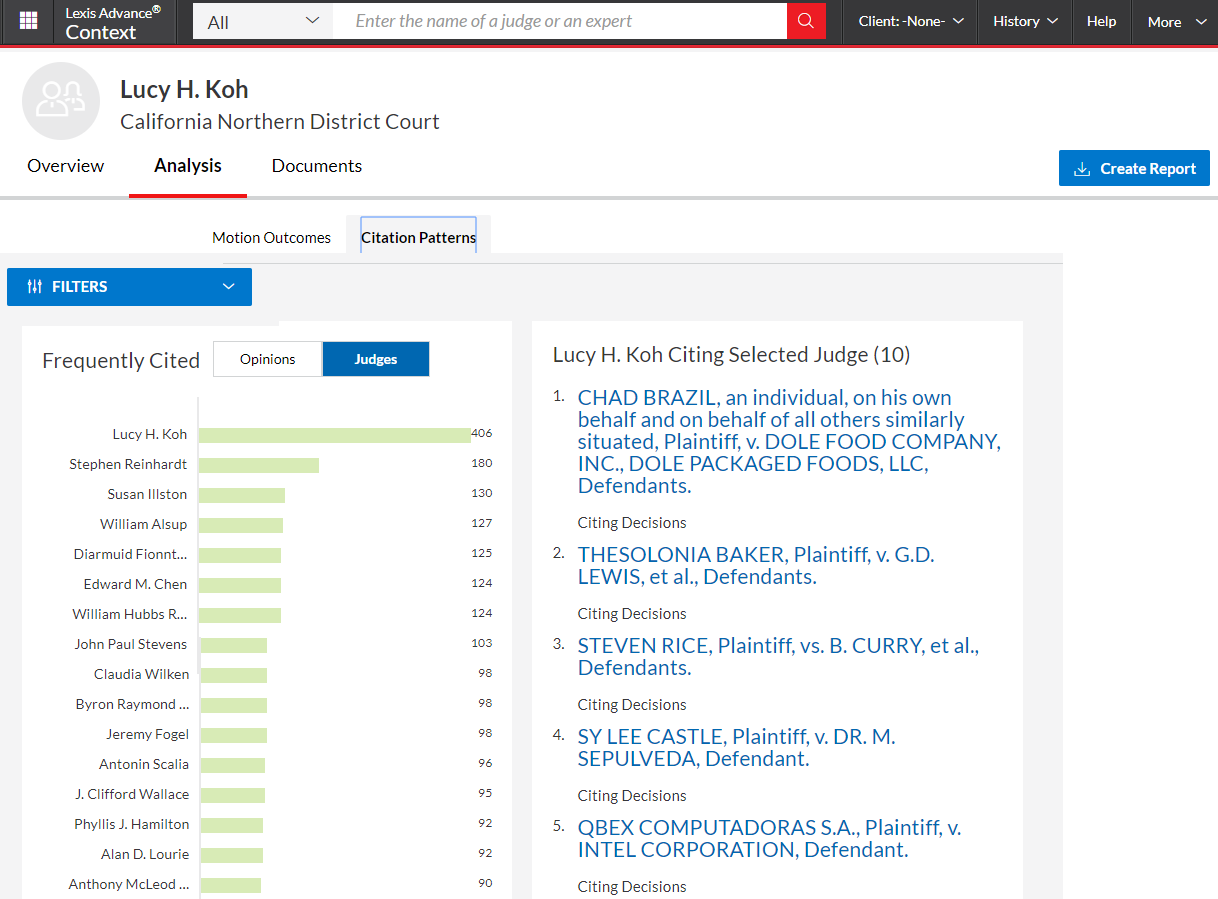
Task: Open Steven Rice vs. B. Curry case
Action: pos(778,657)
